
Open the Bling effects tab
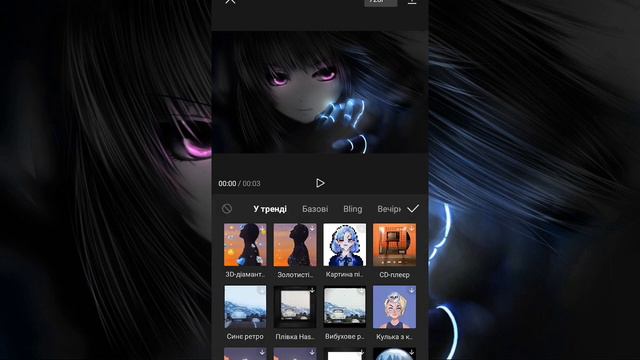coord(353,209)
